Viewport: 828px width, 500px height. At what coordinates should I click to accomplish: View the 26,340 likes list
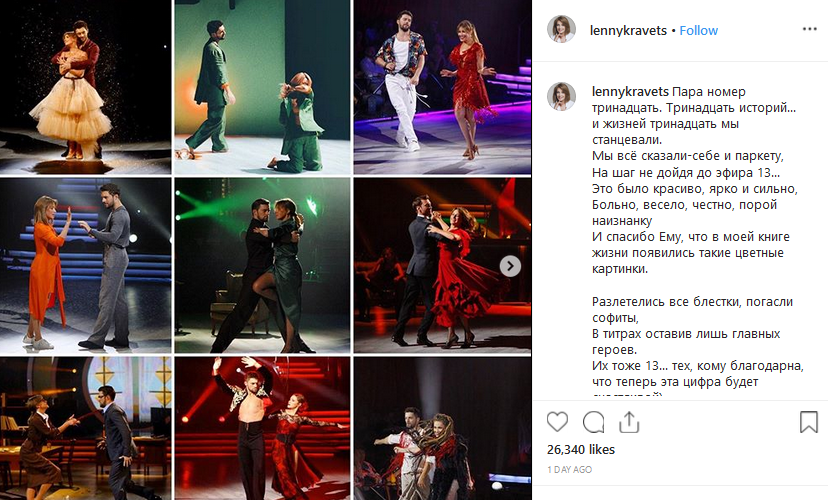coord(581,449)
